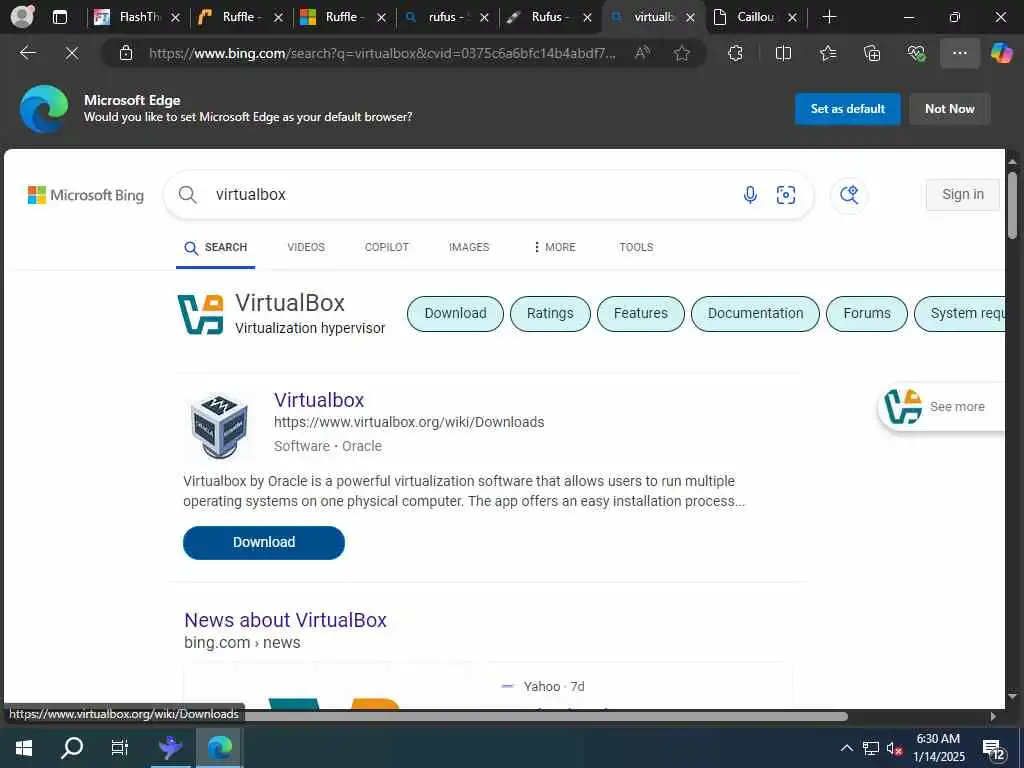Viewport: 1024px width, 768px height.
Task: Stop loading the page with X button
Action: [x=72, y=53]
